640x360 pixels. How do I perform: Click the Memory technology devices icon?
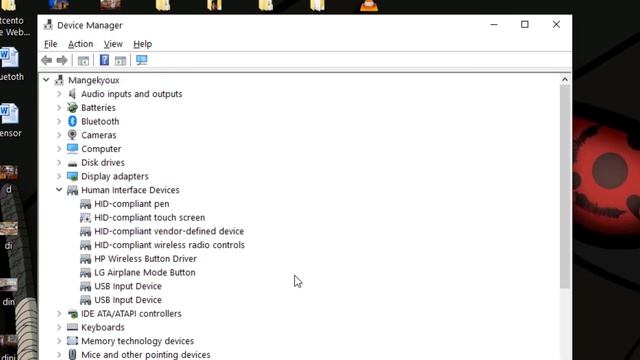pos(72,341)
